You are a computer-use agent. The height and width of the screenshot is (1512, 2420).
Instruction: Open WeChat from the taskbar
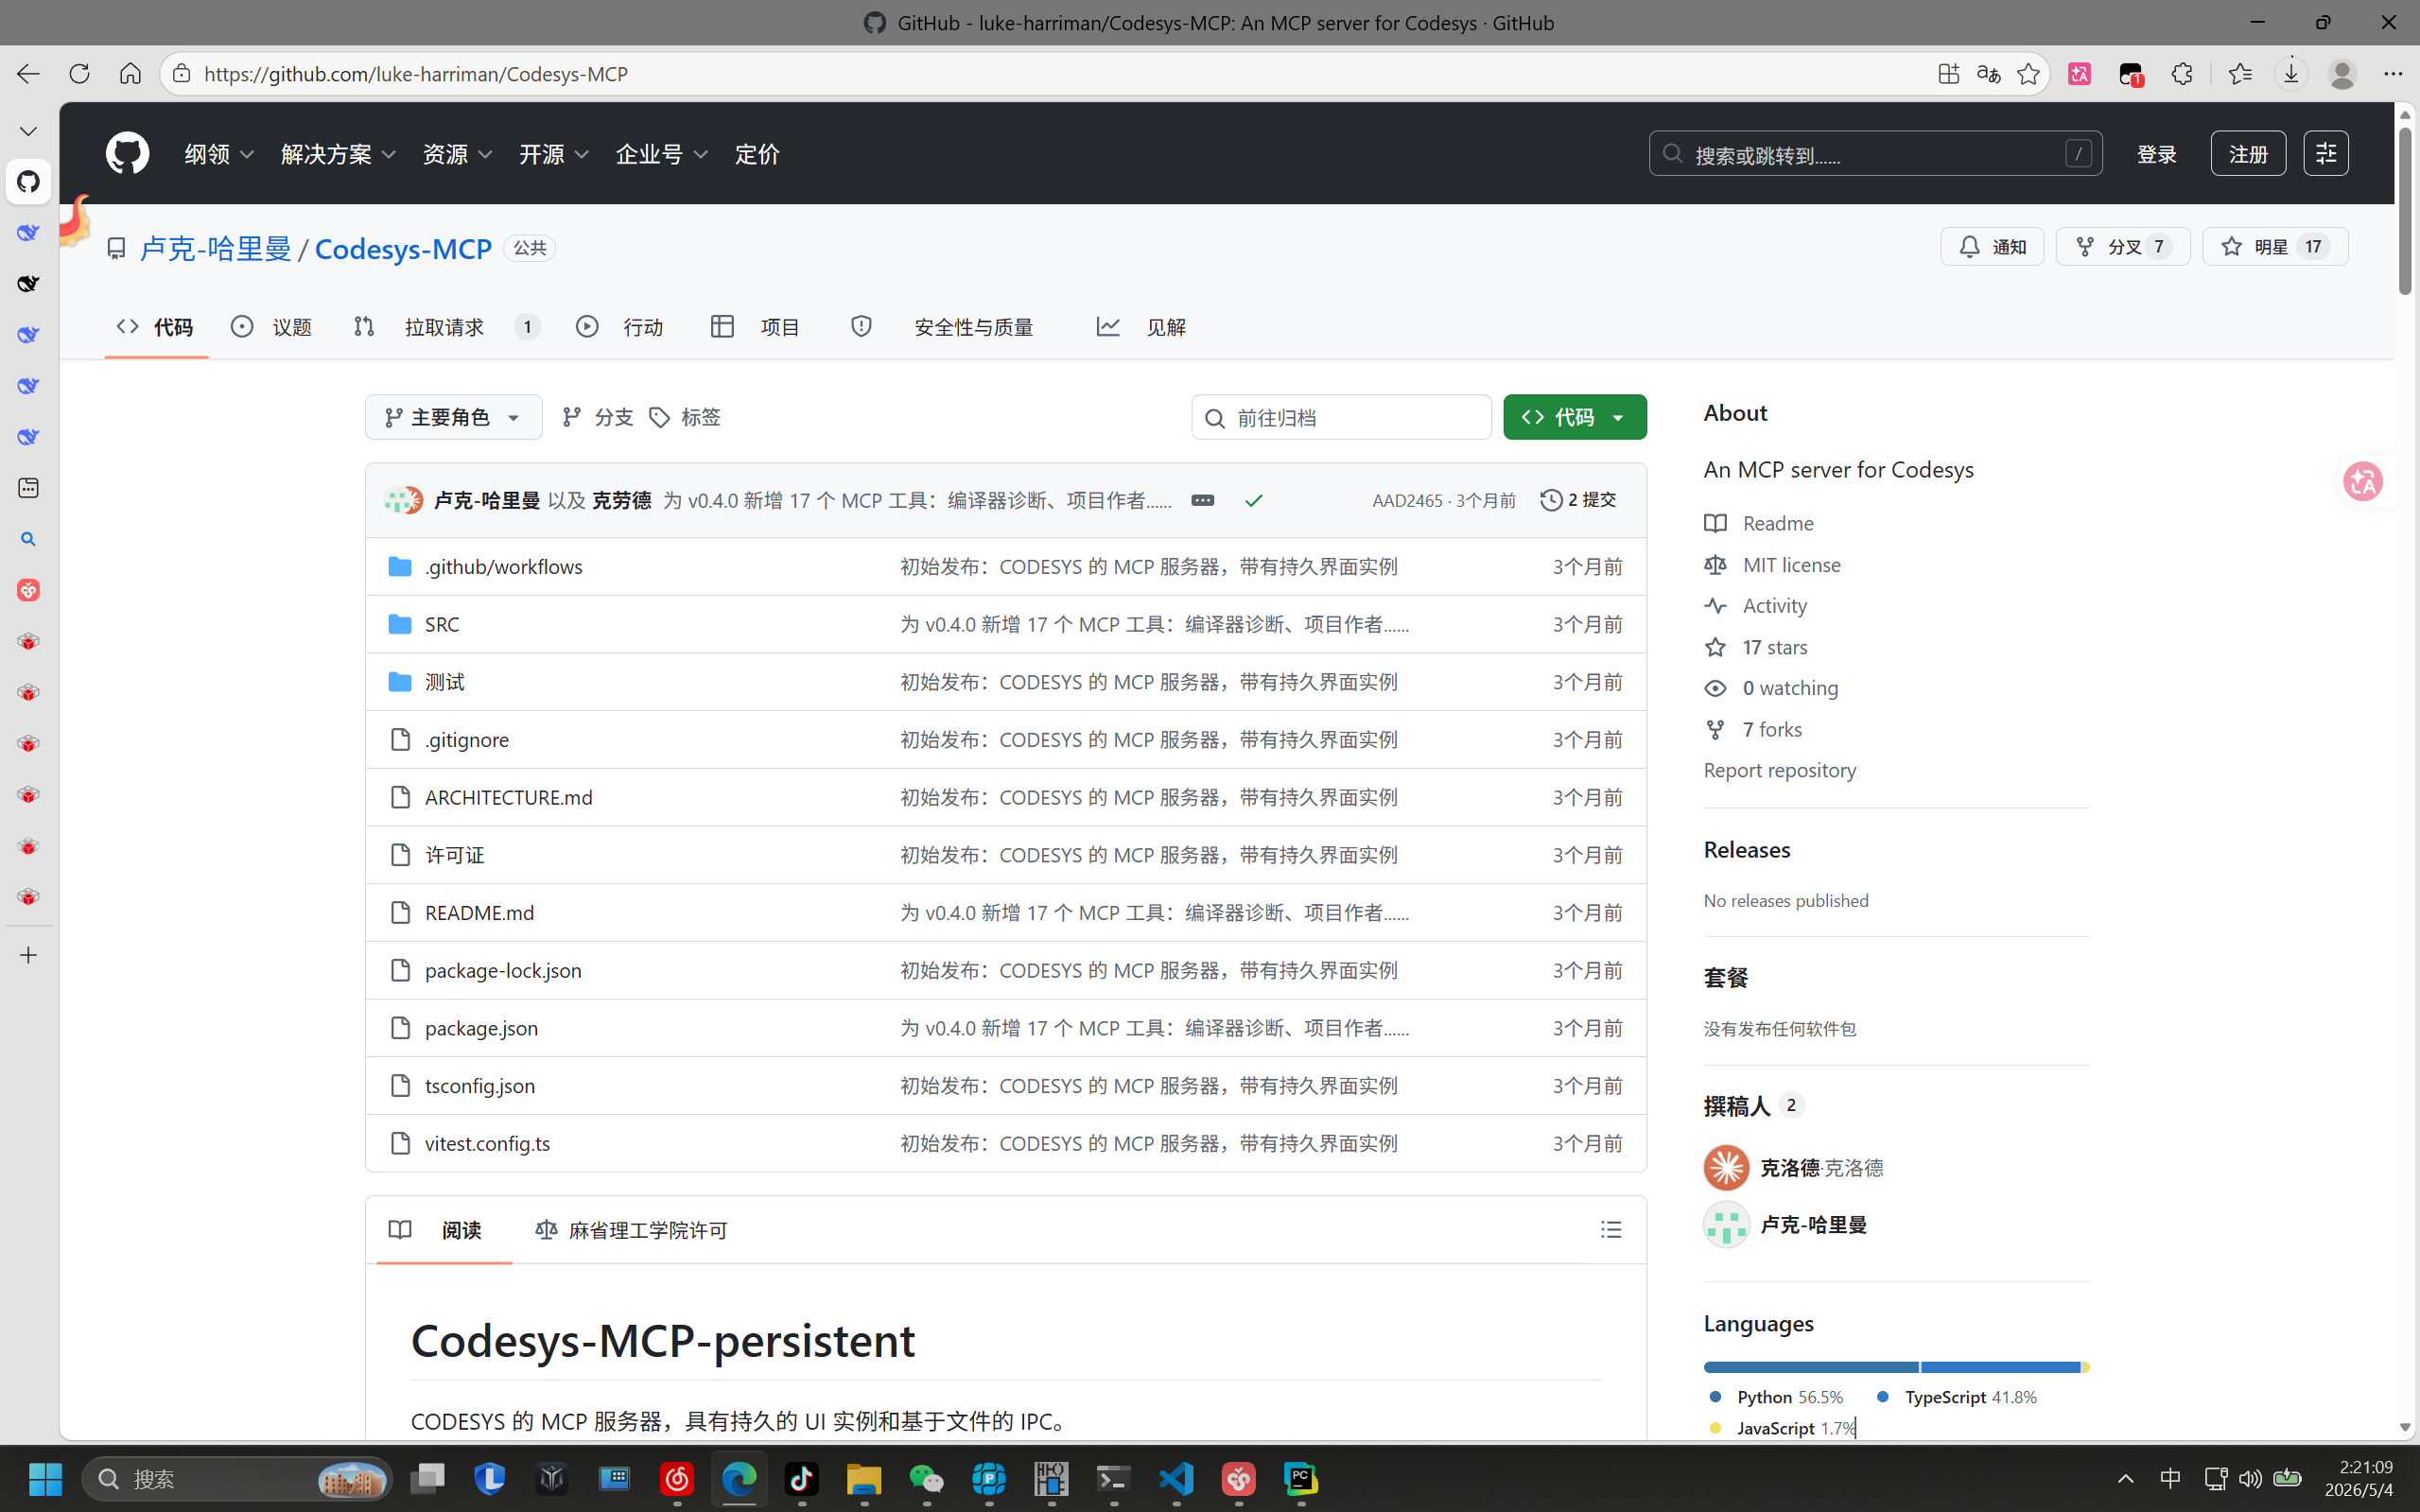(x=926, y=1478)
